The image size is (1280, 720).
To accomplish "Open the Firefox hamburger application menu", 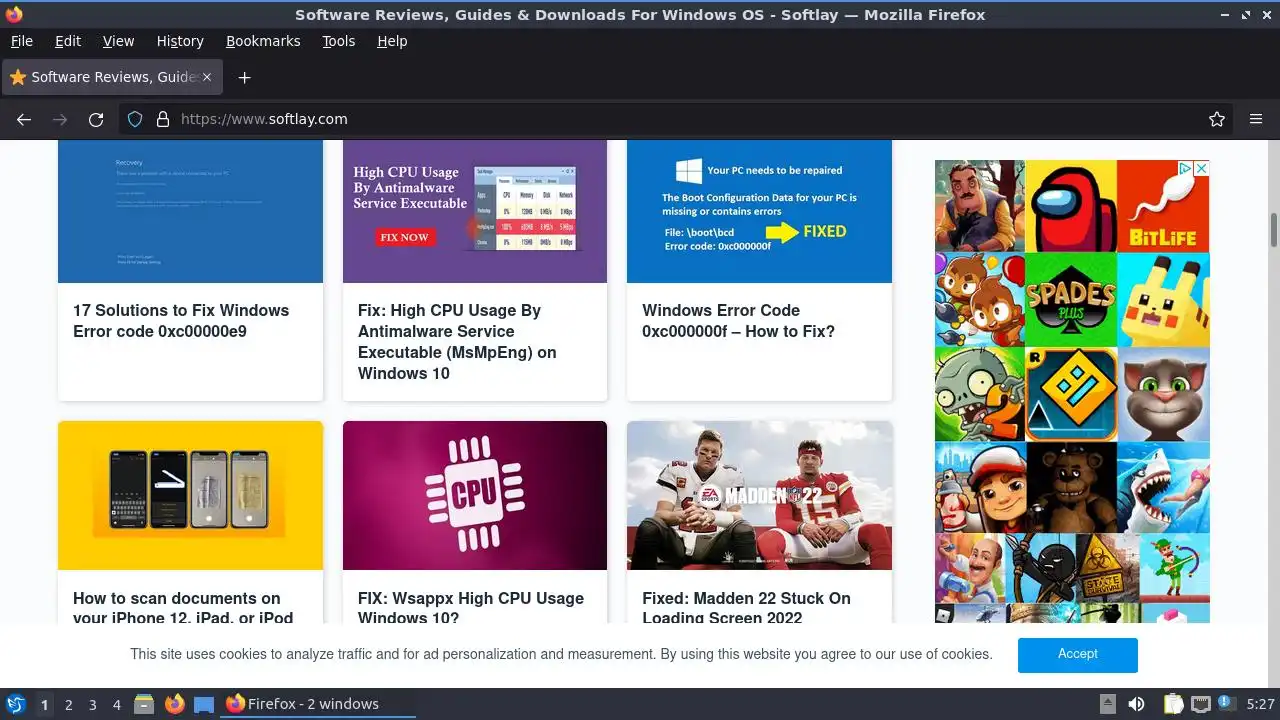I will click(x=1256, y=119).
